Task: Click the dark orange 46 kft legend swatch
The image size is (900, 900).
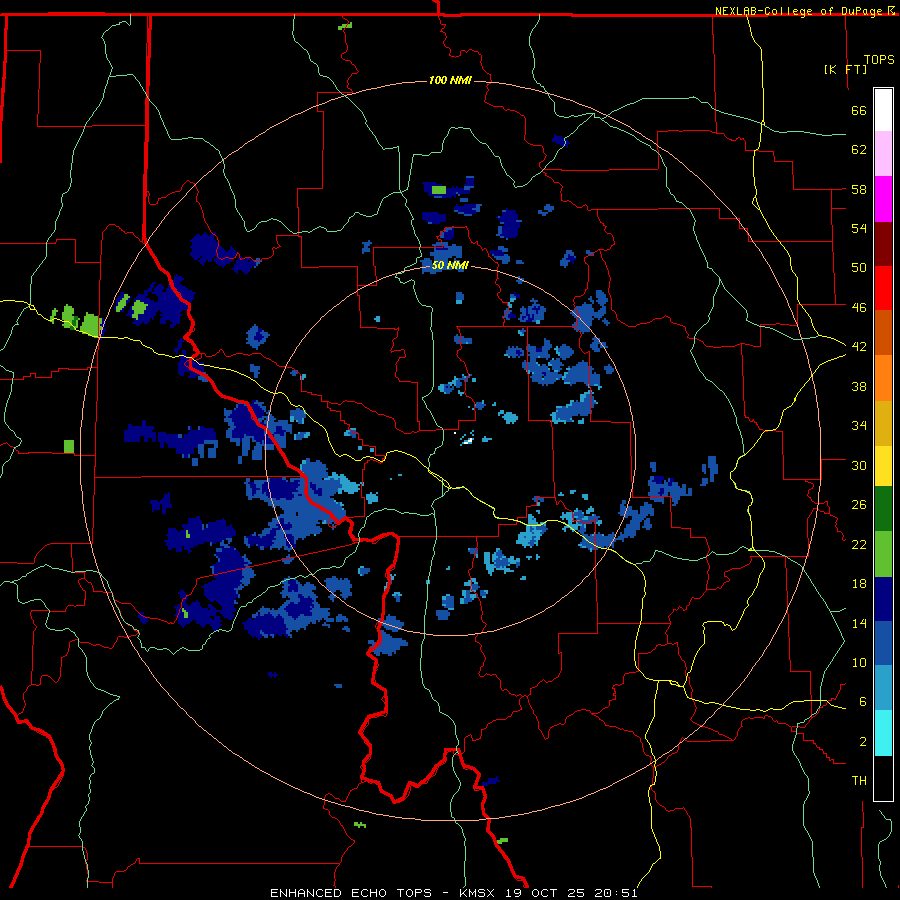Action: click(883, 332)
